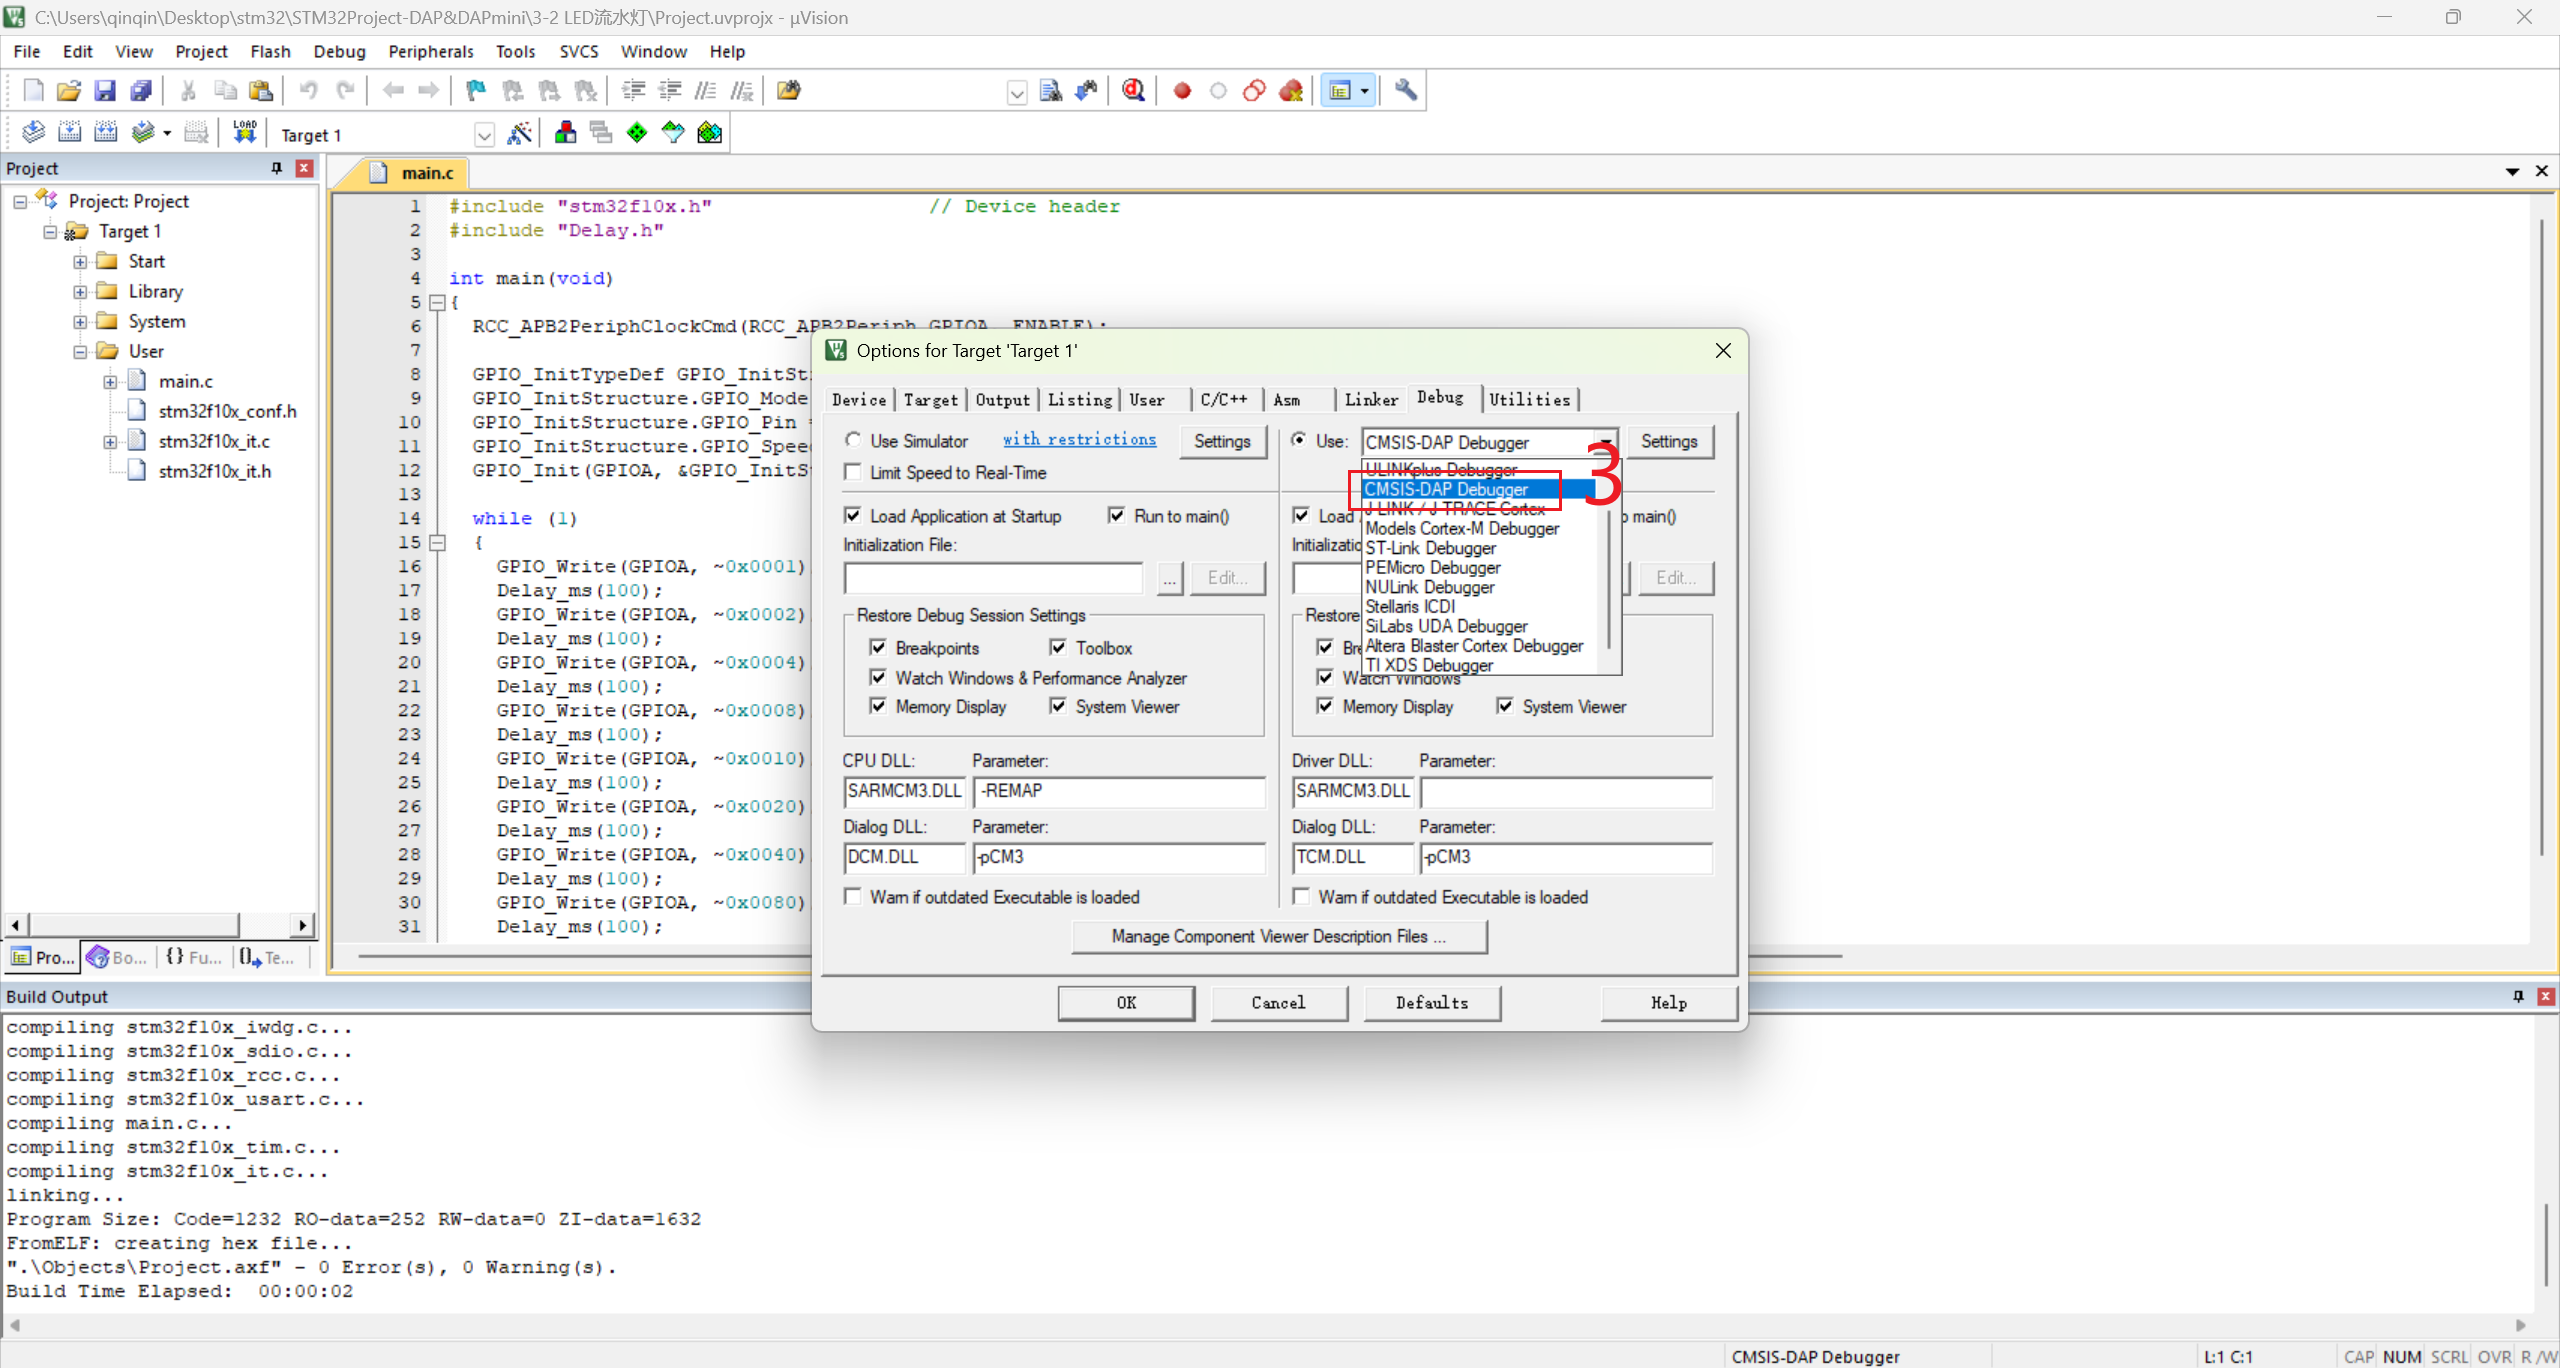This screenshot has width=2560, height=1368.
Task: Open Options for Target wand icon
Action: (519, 133)
